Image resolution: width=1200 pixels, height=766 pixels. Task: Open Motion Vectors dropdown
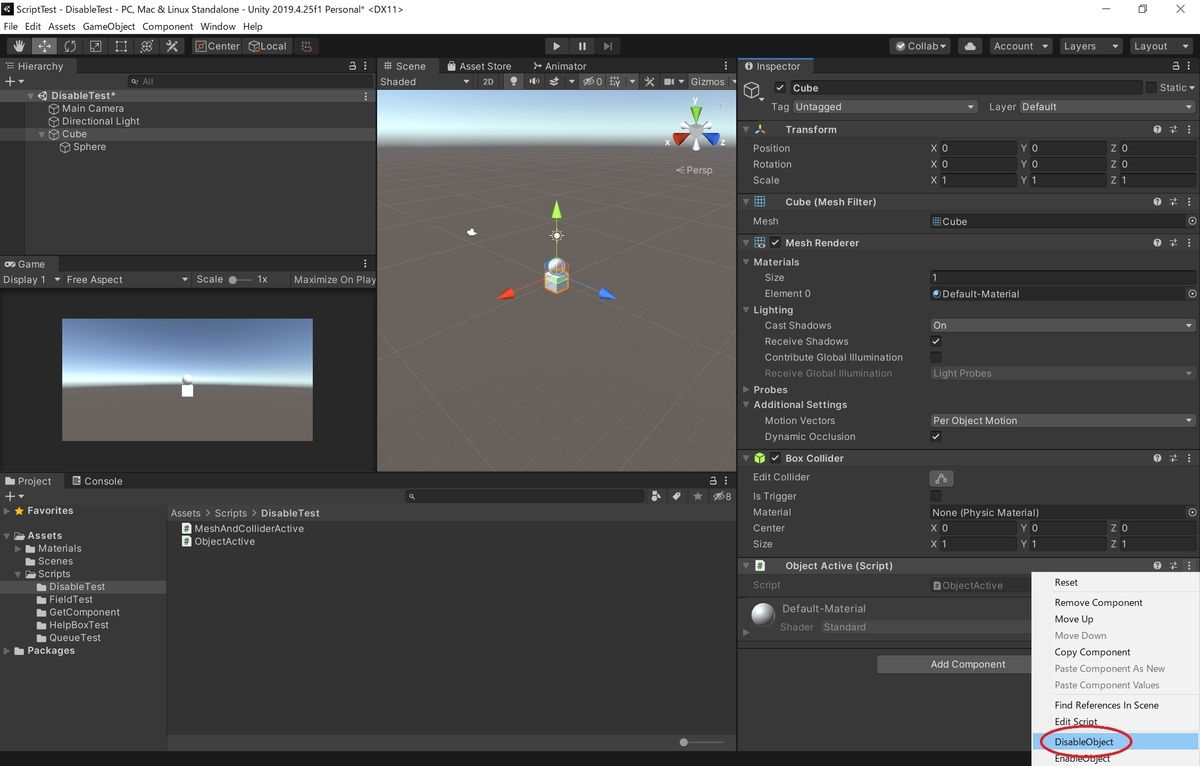1063,421
